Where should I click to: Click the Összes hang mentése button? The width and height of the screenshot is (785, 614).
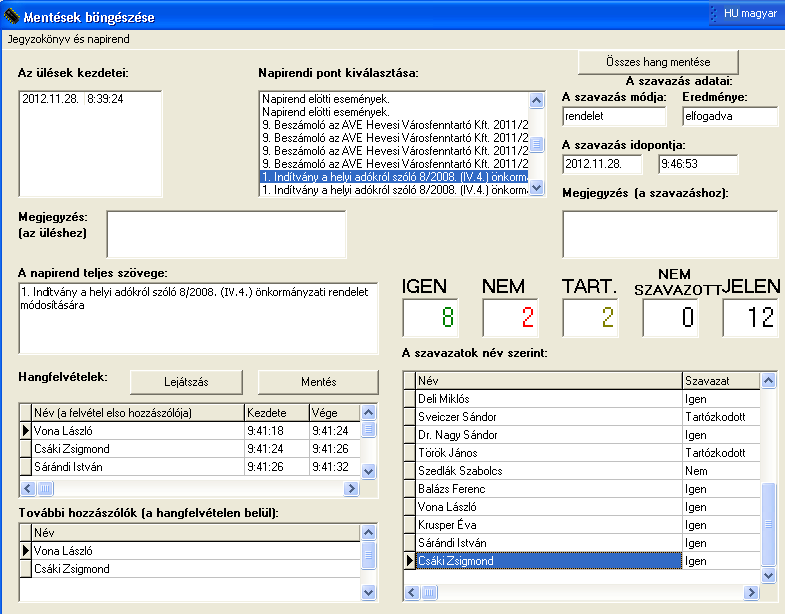point(658,62)
